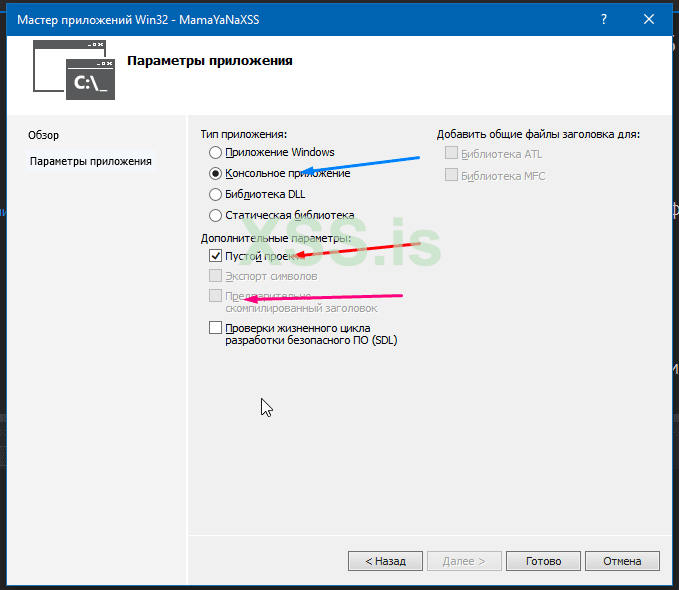Viewport: 679px width, 590px height.
Task: Toggle the 'Пустой проект' checkbox
Action: [x=215, y=256]
